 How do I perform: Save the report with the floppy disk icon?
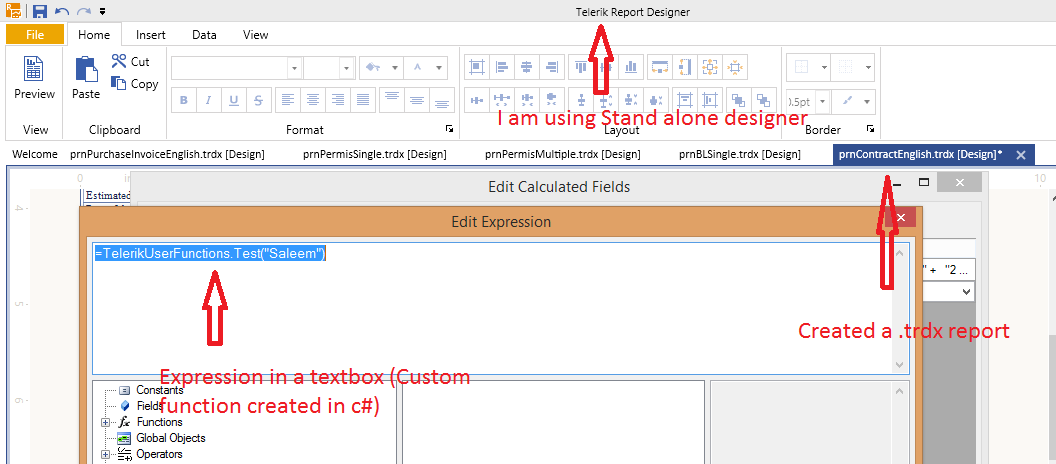click(40, 11)
